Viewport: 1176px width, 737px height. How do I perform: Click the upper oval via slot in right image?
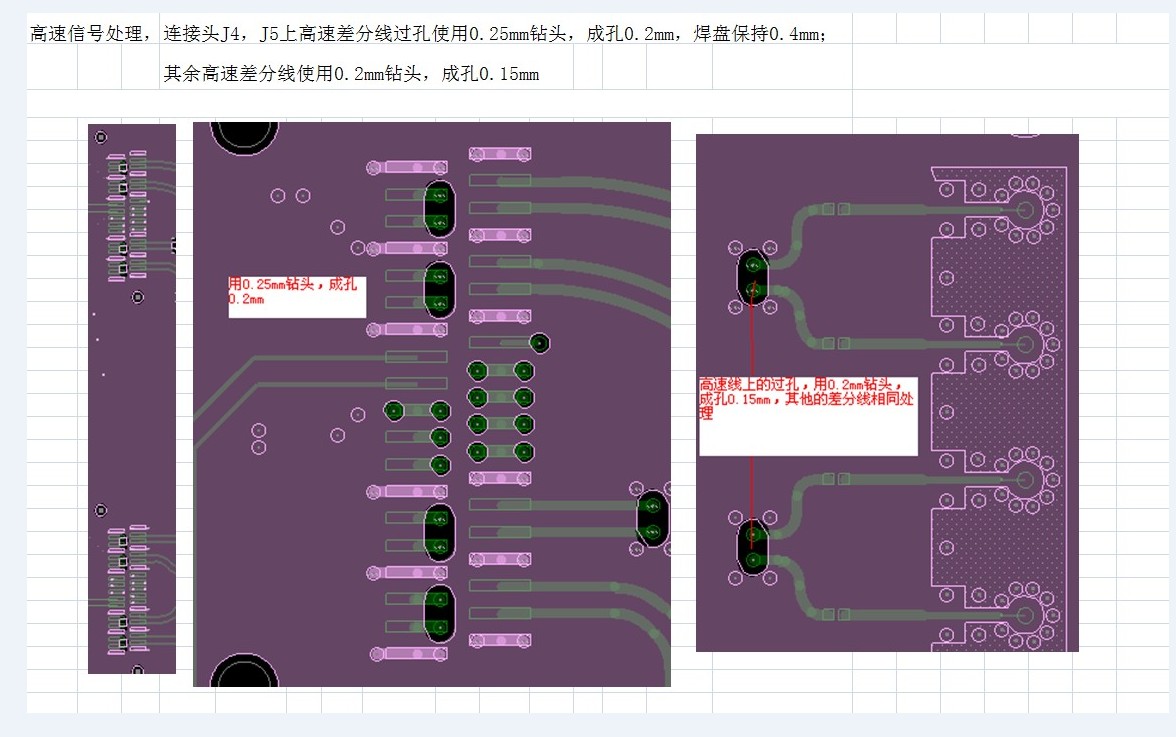(x=753, y=277)
